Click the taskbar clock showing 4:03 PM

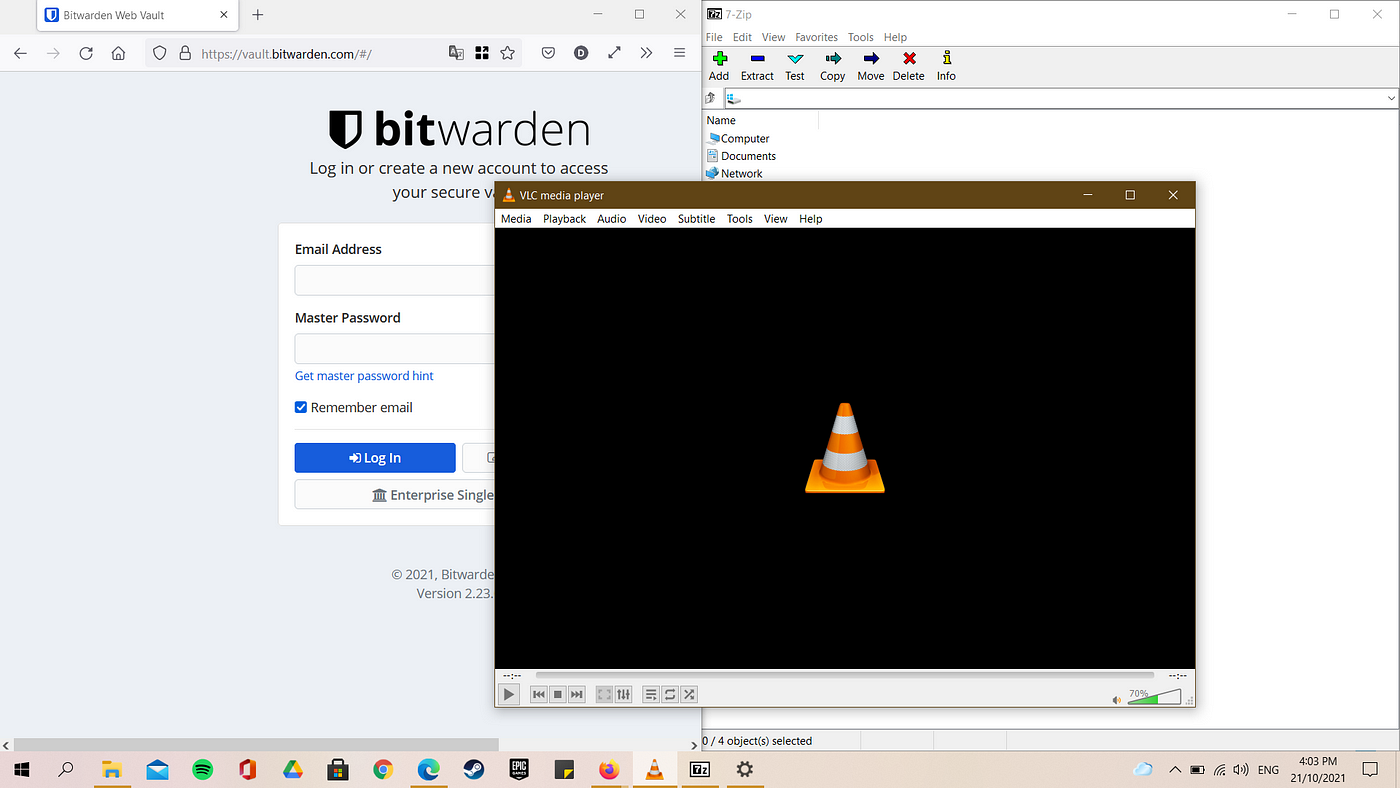tap(1317, 770)
